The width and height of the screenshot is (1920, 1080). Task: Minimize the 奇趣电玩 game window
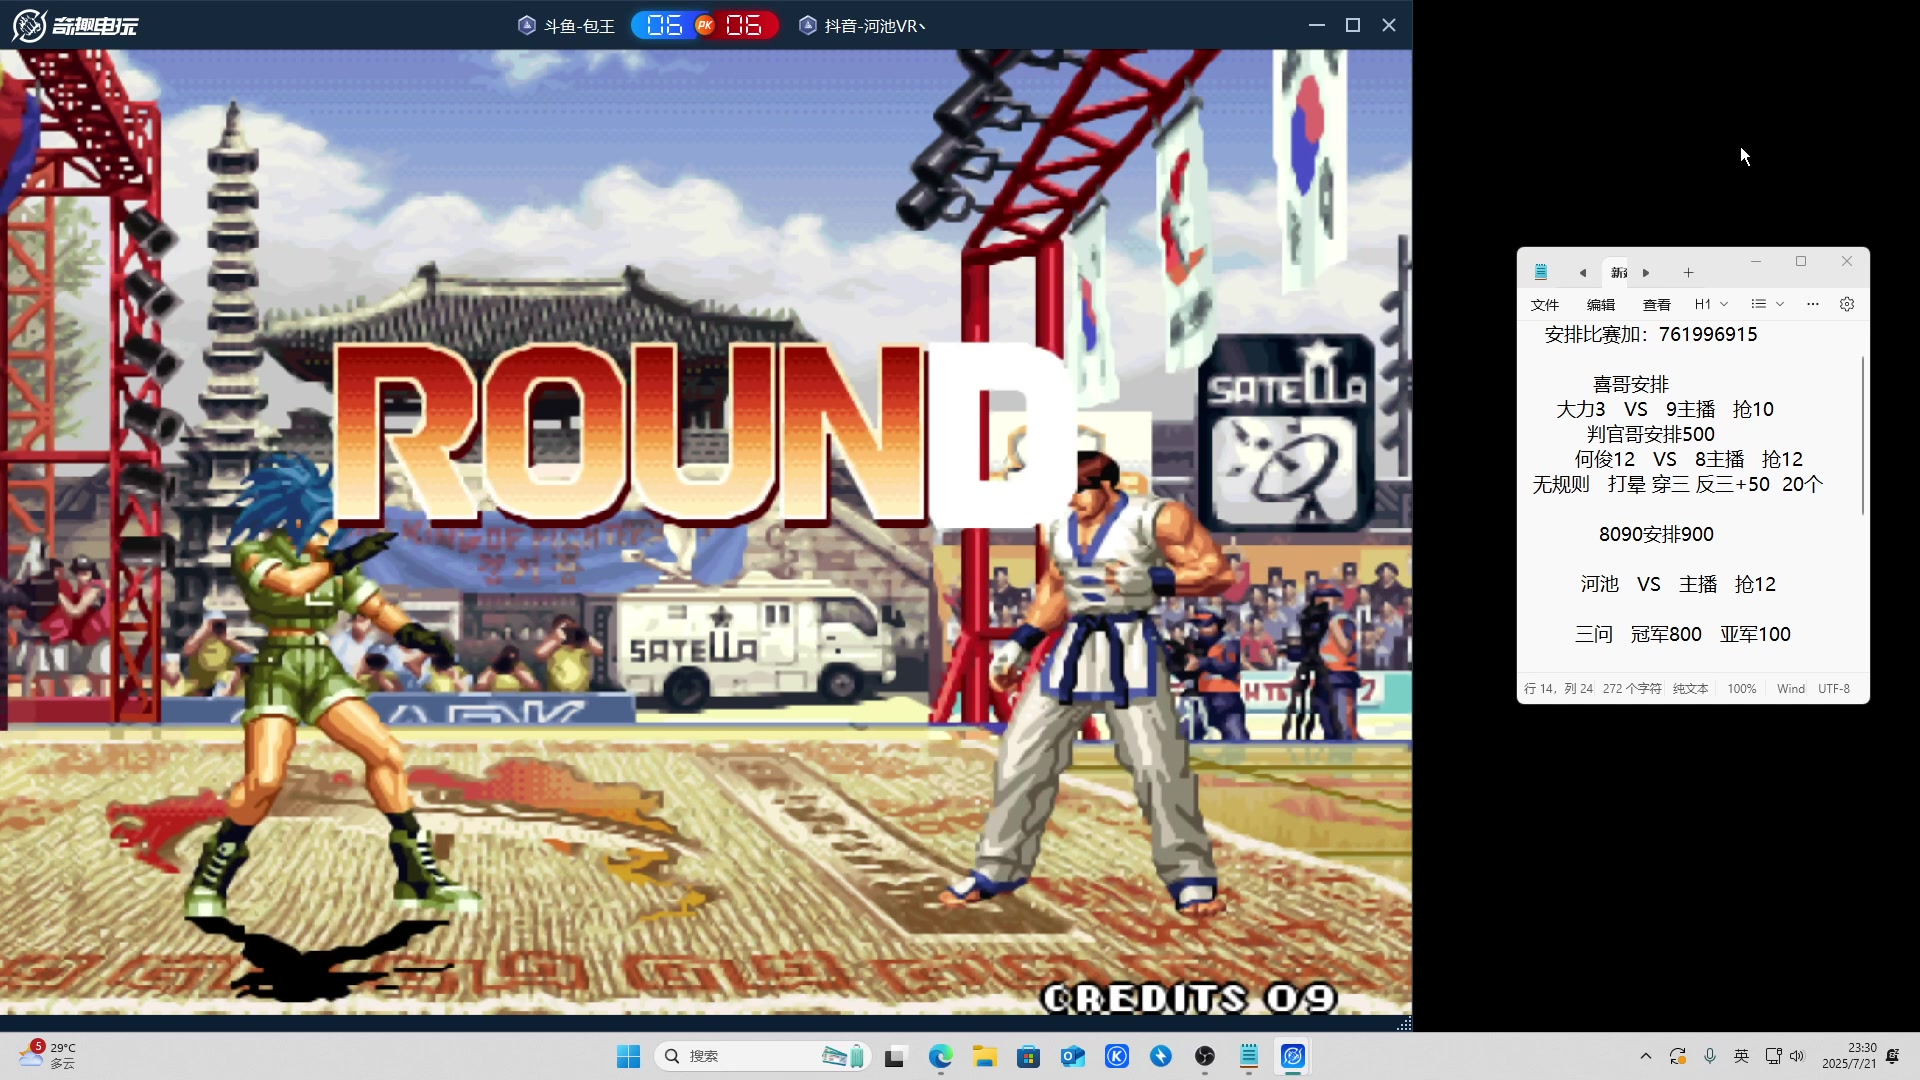[1317, 25]
